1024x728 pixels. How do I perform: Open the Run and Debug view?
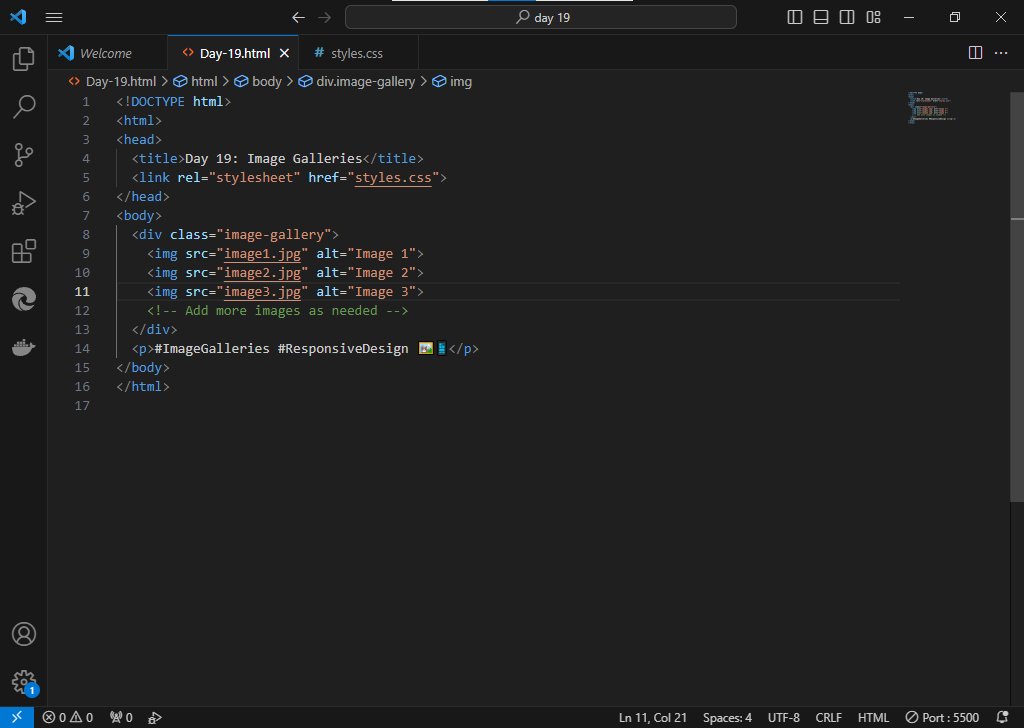(x=24, y=203)
